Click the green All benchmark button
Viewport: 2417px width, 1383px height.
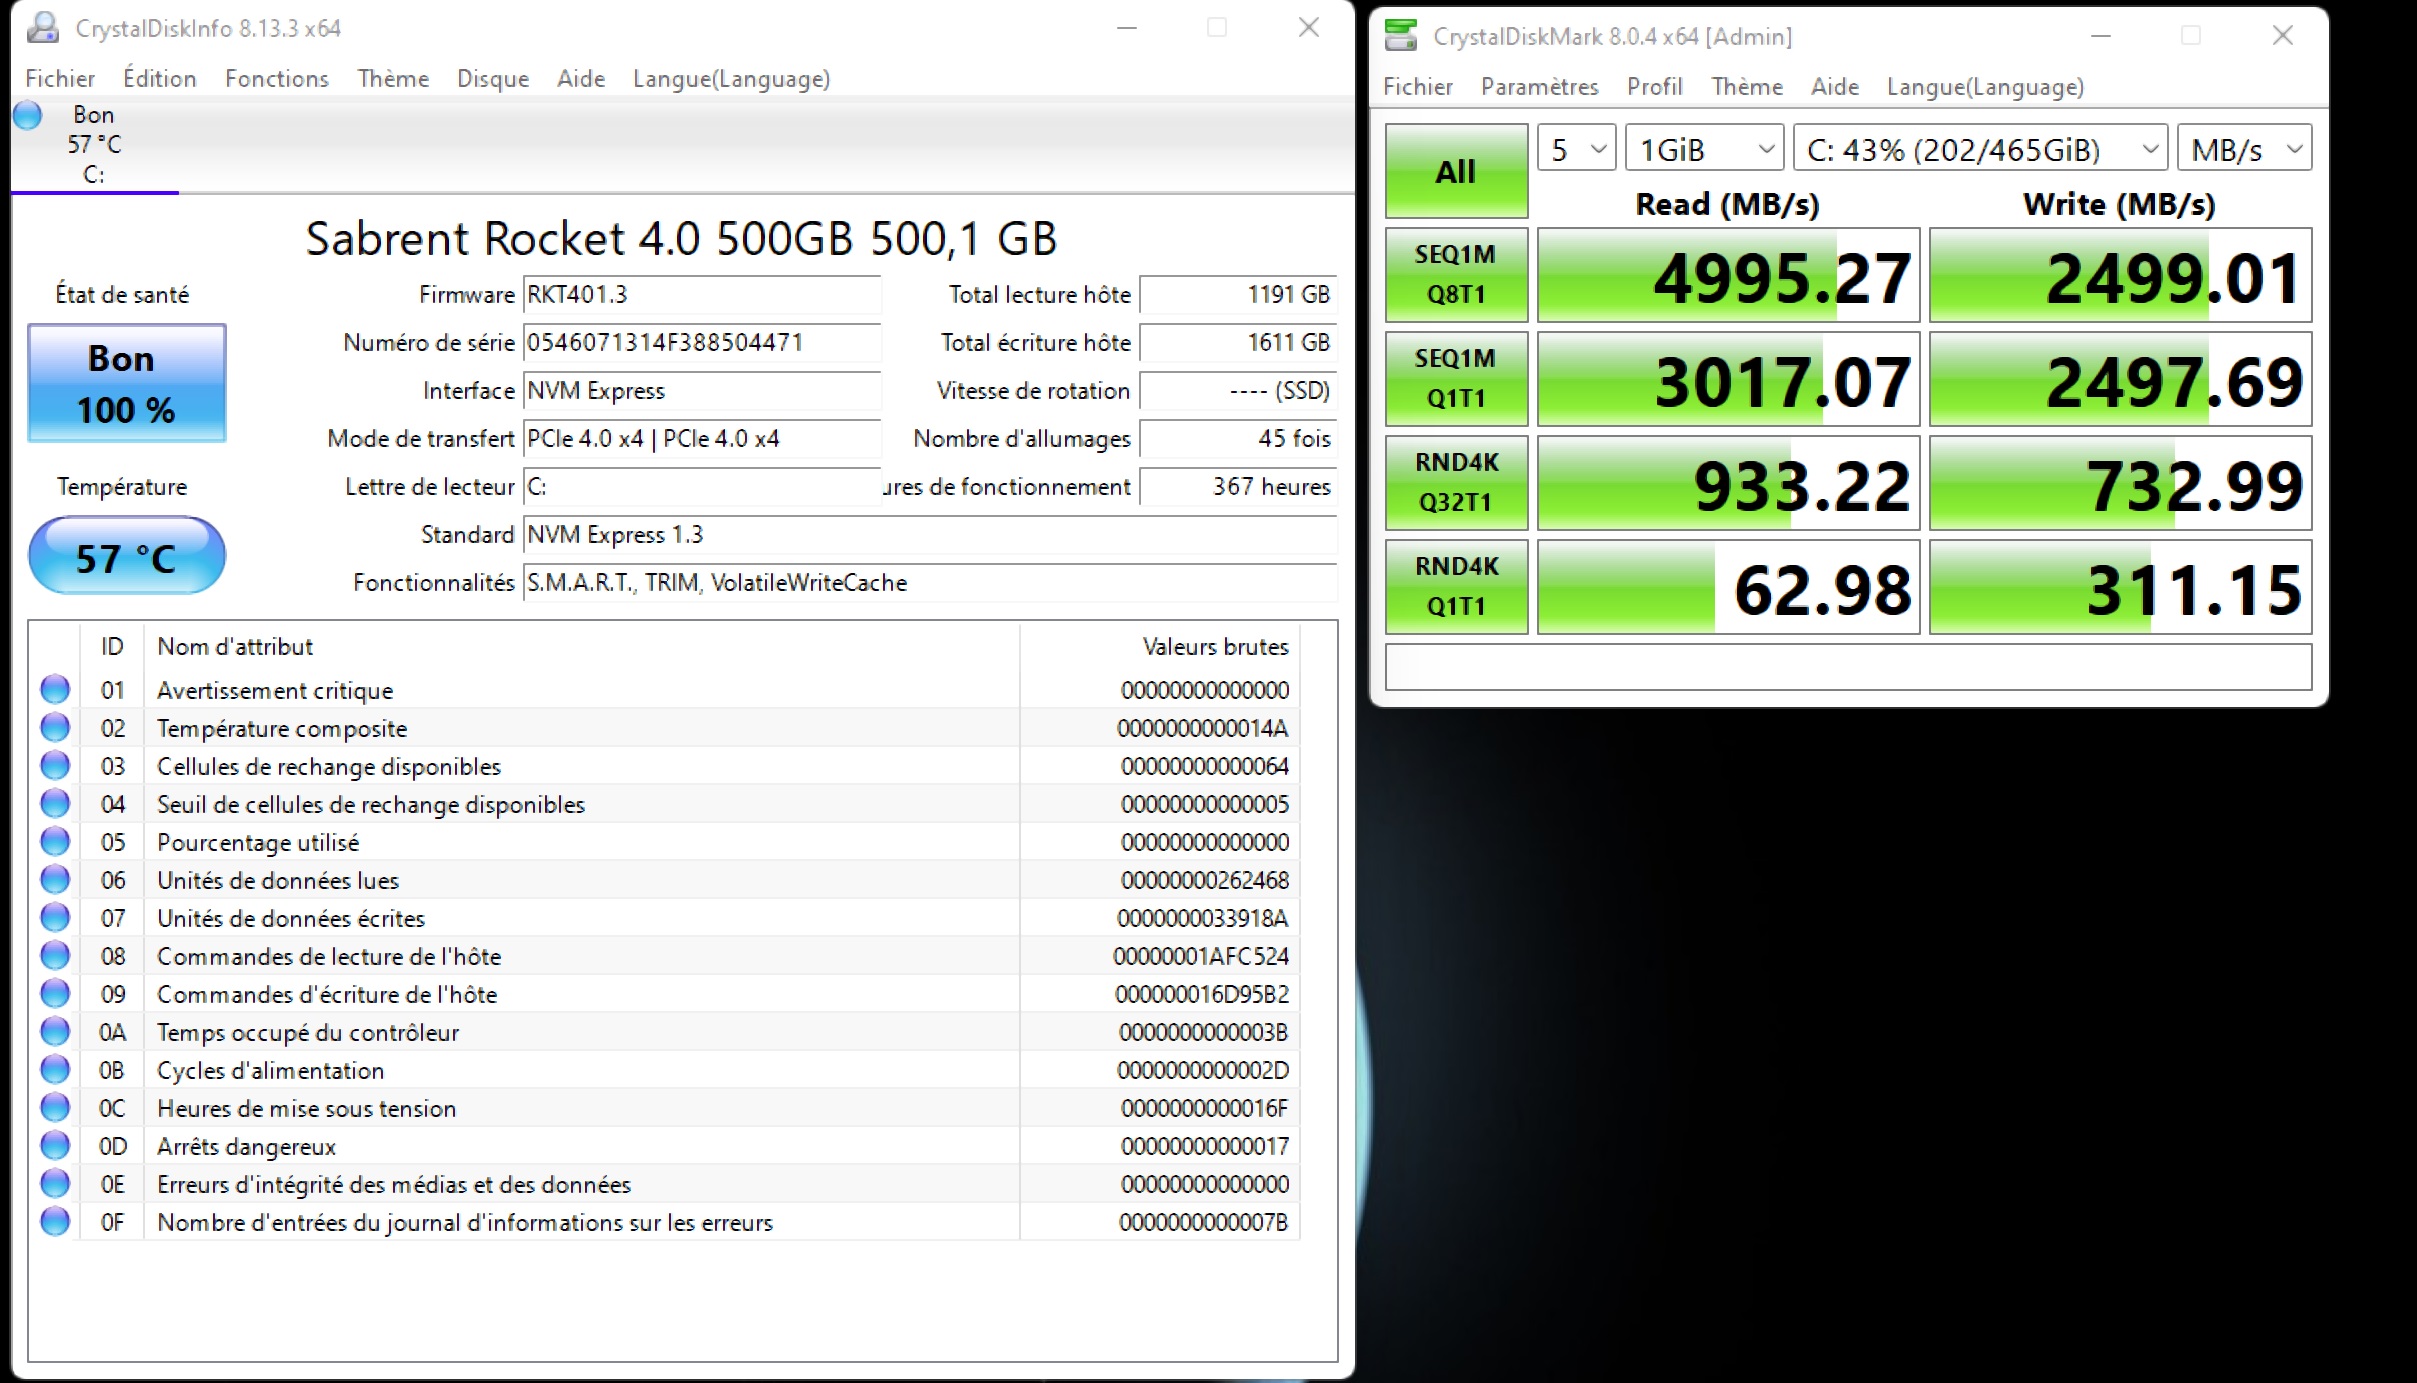1456,171
